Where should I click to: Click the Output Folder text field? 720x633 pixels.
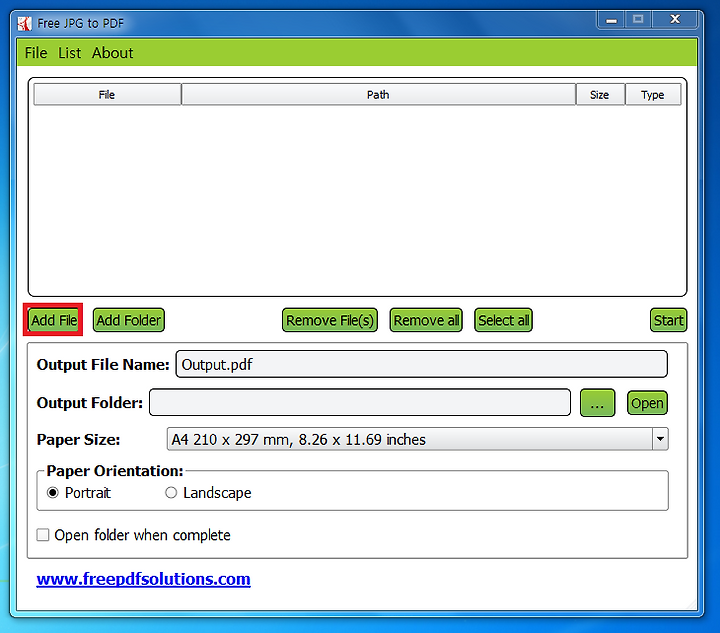coord(360,403)
